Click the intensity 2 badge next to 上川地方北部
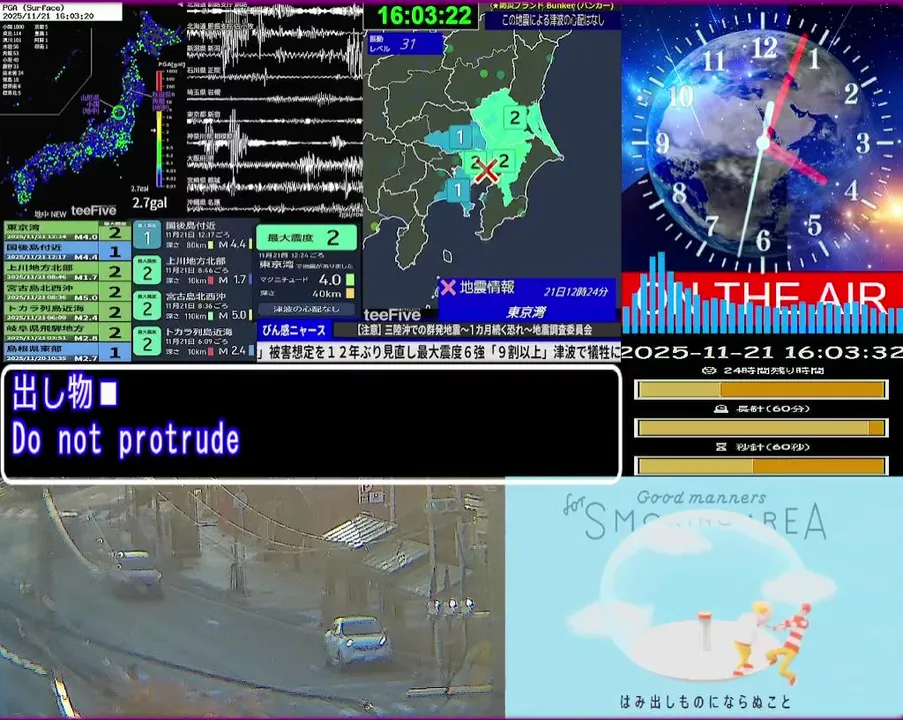The height and width of the screenshot is (720, 903). [x=147, y=271]
